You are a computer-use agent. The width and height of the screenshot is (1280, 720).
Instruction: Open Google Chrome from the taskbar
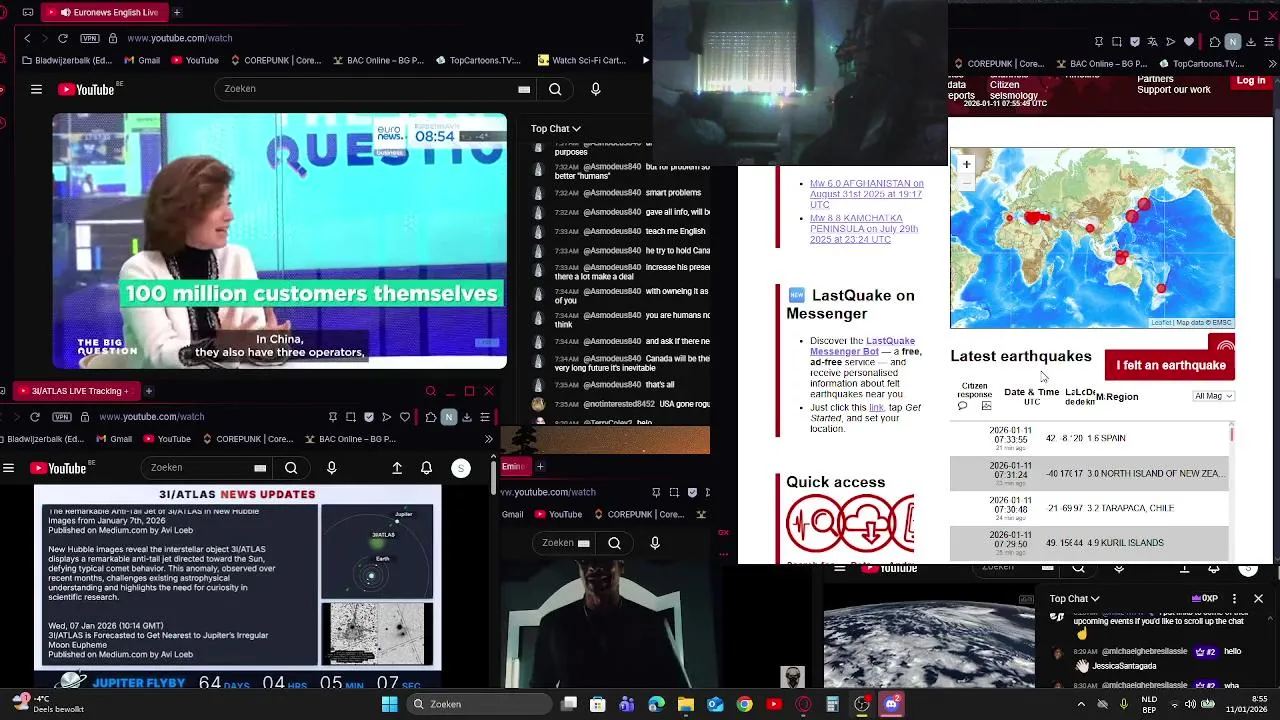click(744, 705)
